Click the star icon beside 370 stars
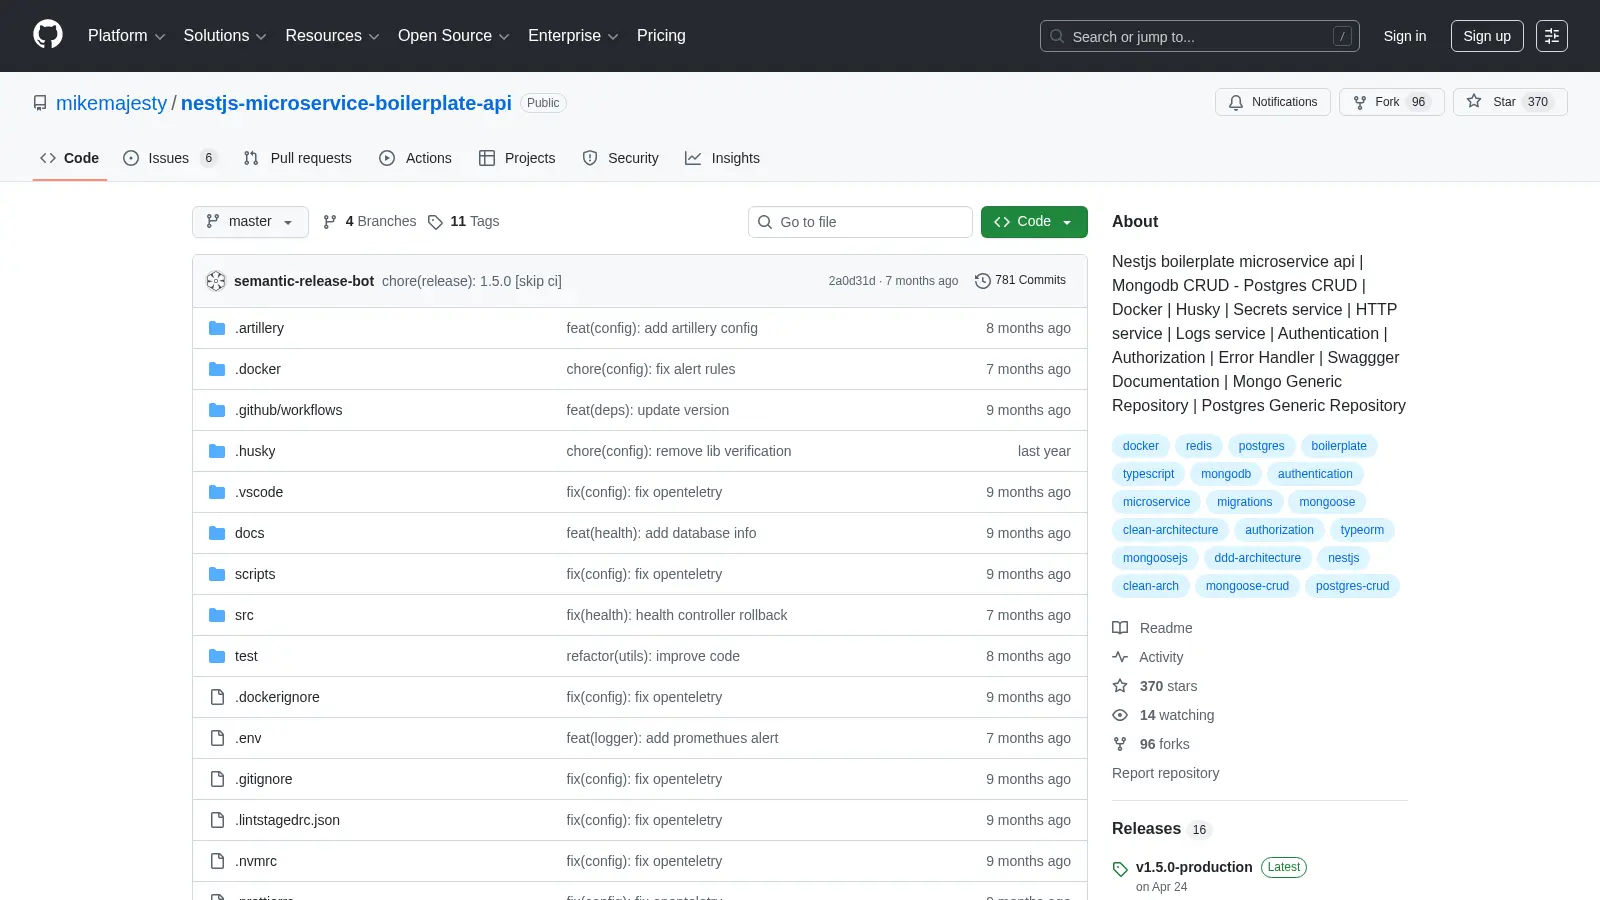This screenshot has height=900, width=1600. [1120, 686]
